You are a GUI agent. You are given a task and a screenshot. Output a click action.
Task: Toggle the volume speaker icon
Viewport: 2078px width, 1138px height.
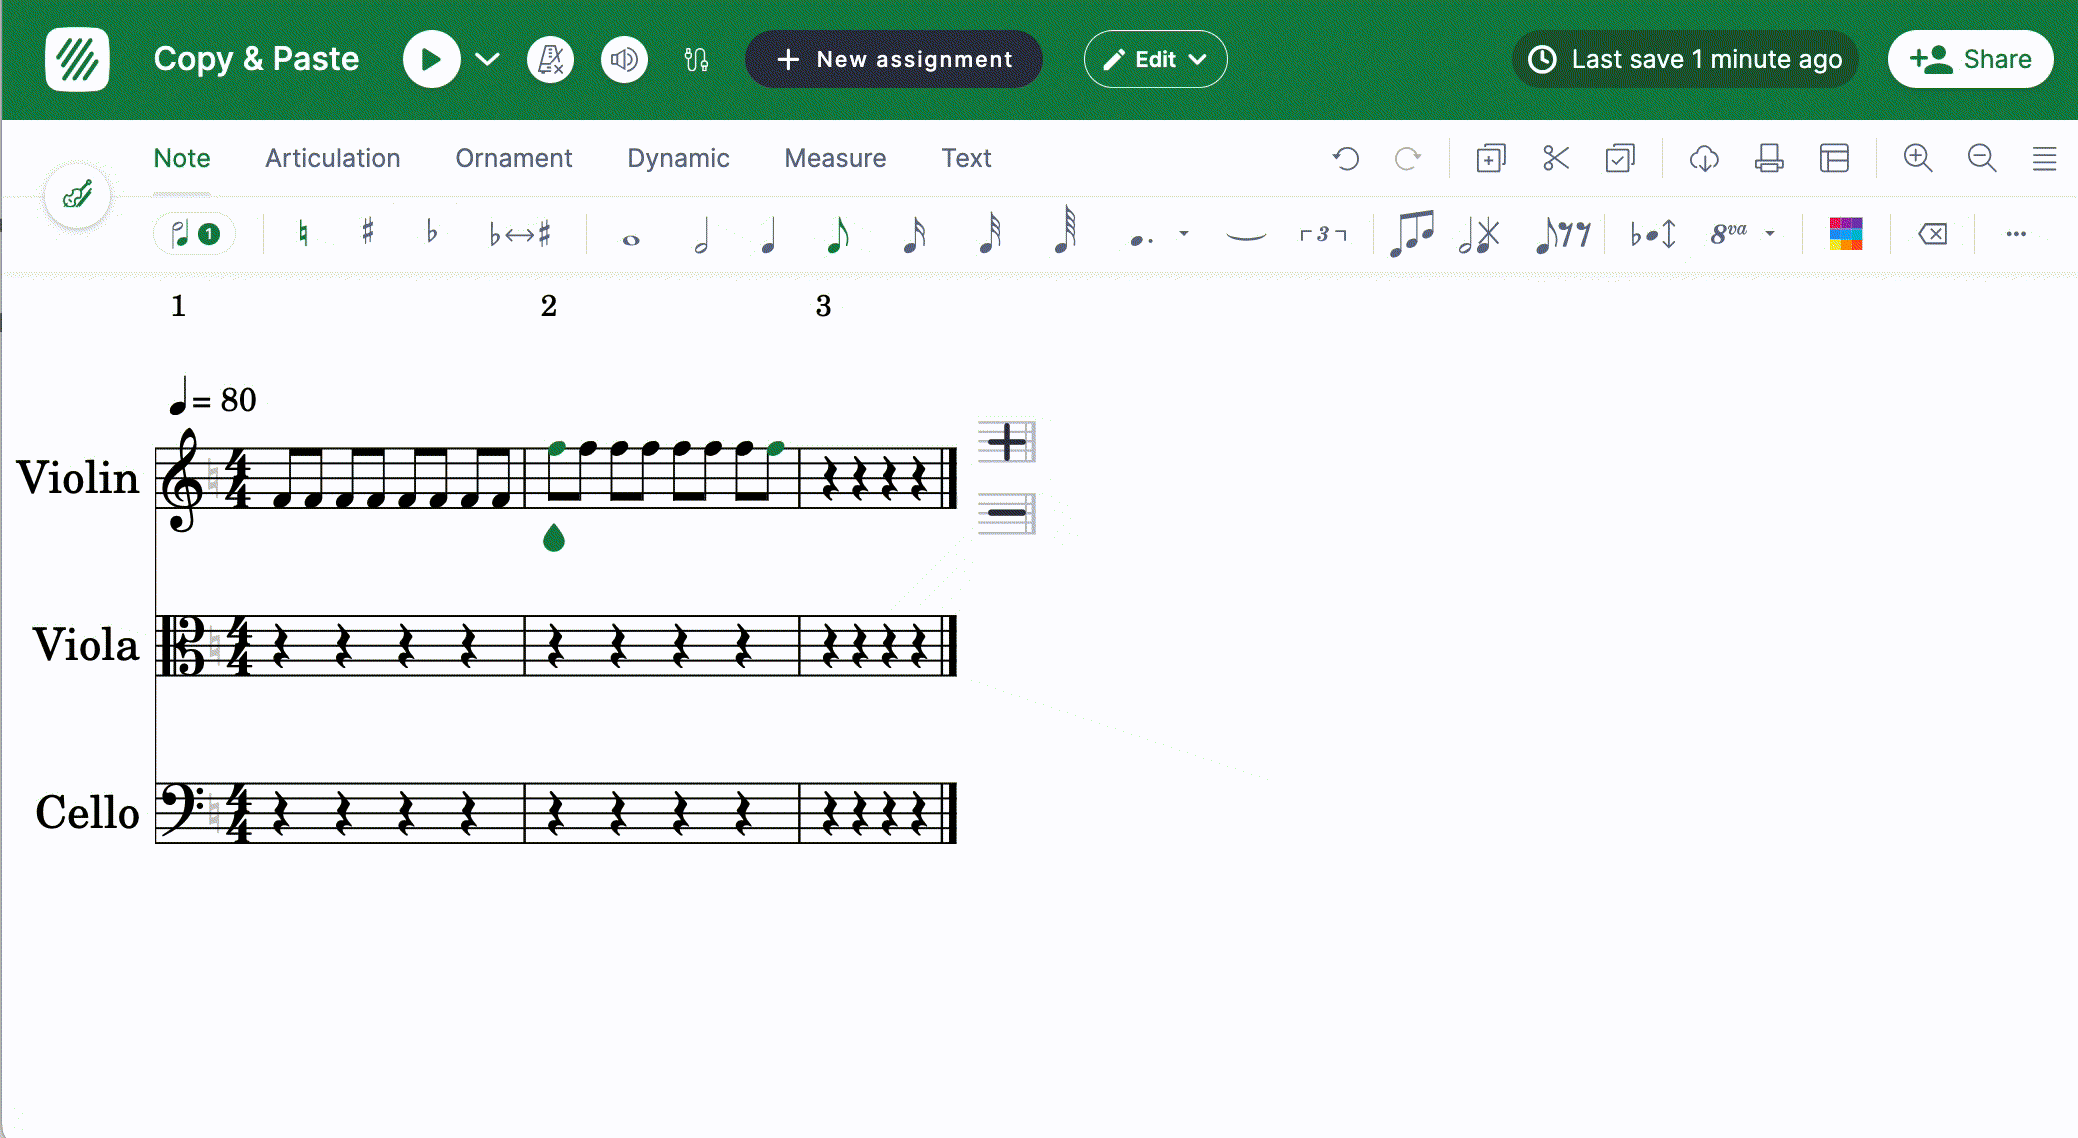coord(624,59)
